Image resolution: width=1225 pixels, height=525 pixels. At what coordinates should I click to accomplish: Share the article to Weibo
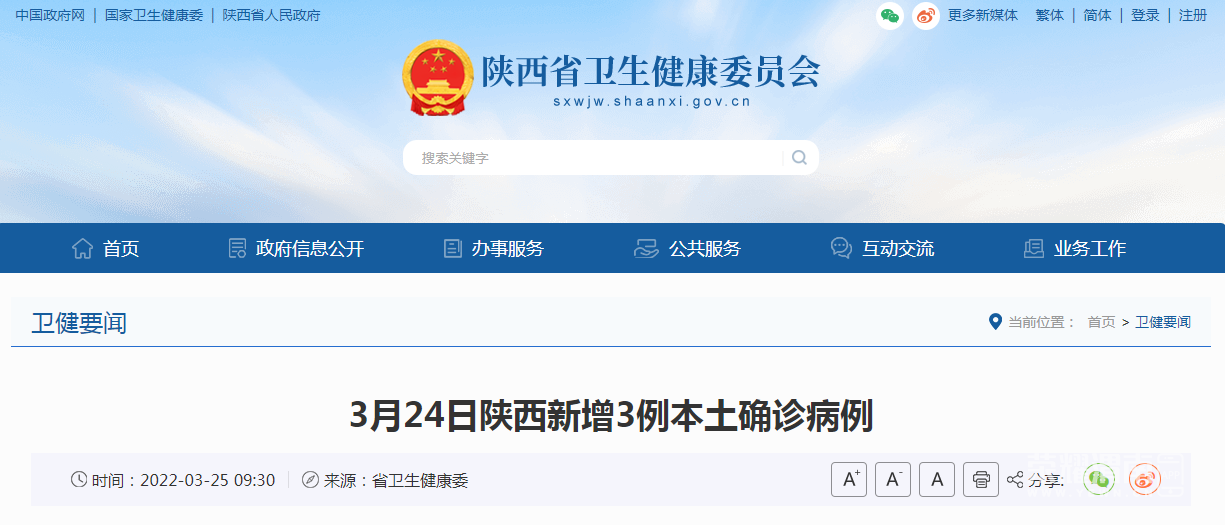(1145, 480)
